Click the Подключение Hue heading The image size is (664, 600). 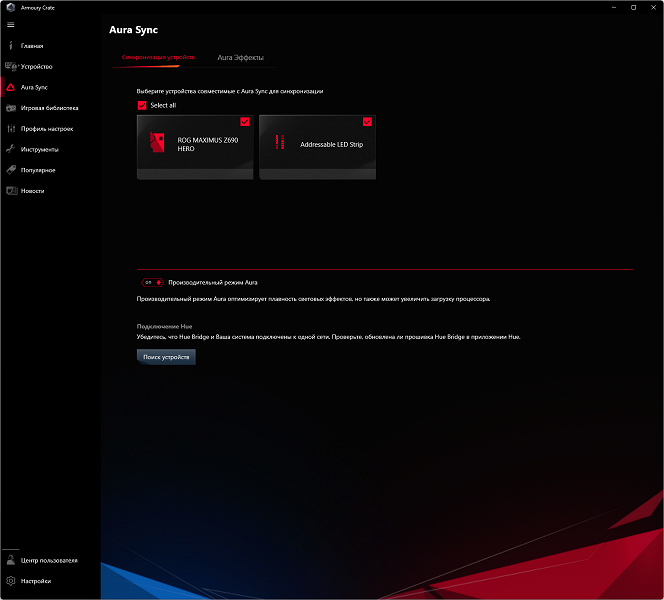click(x=164, y=326)
